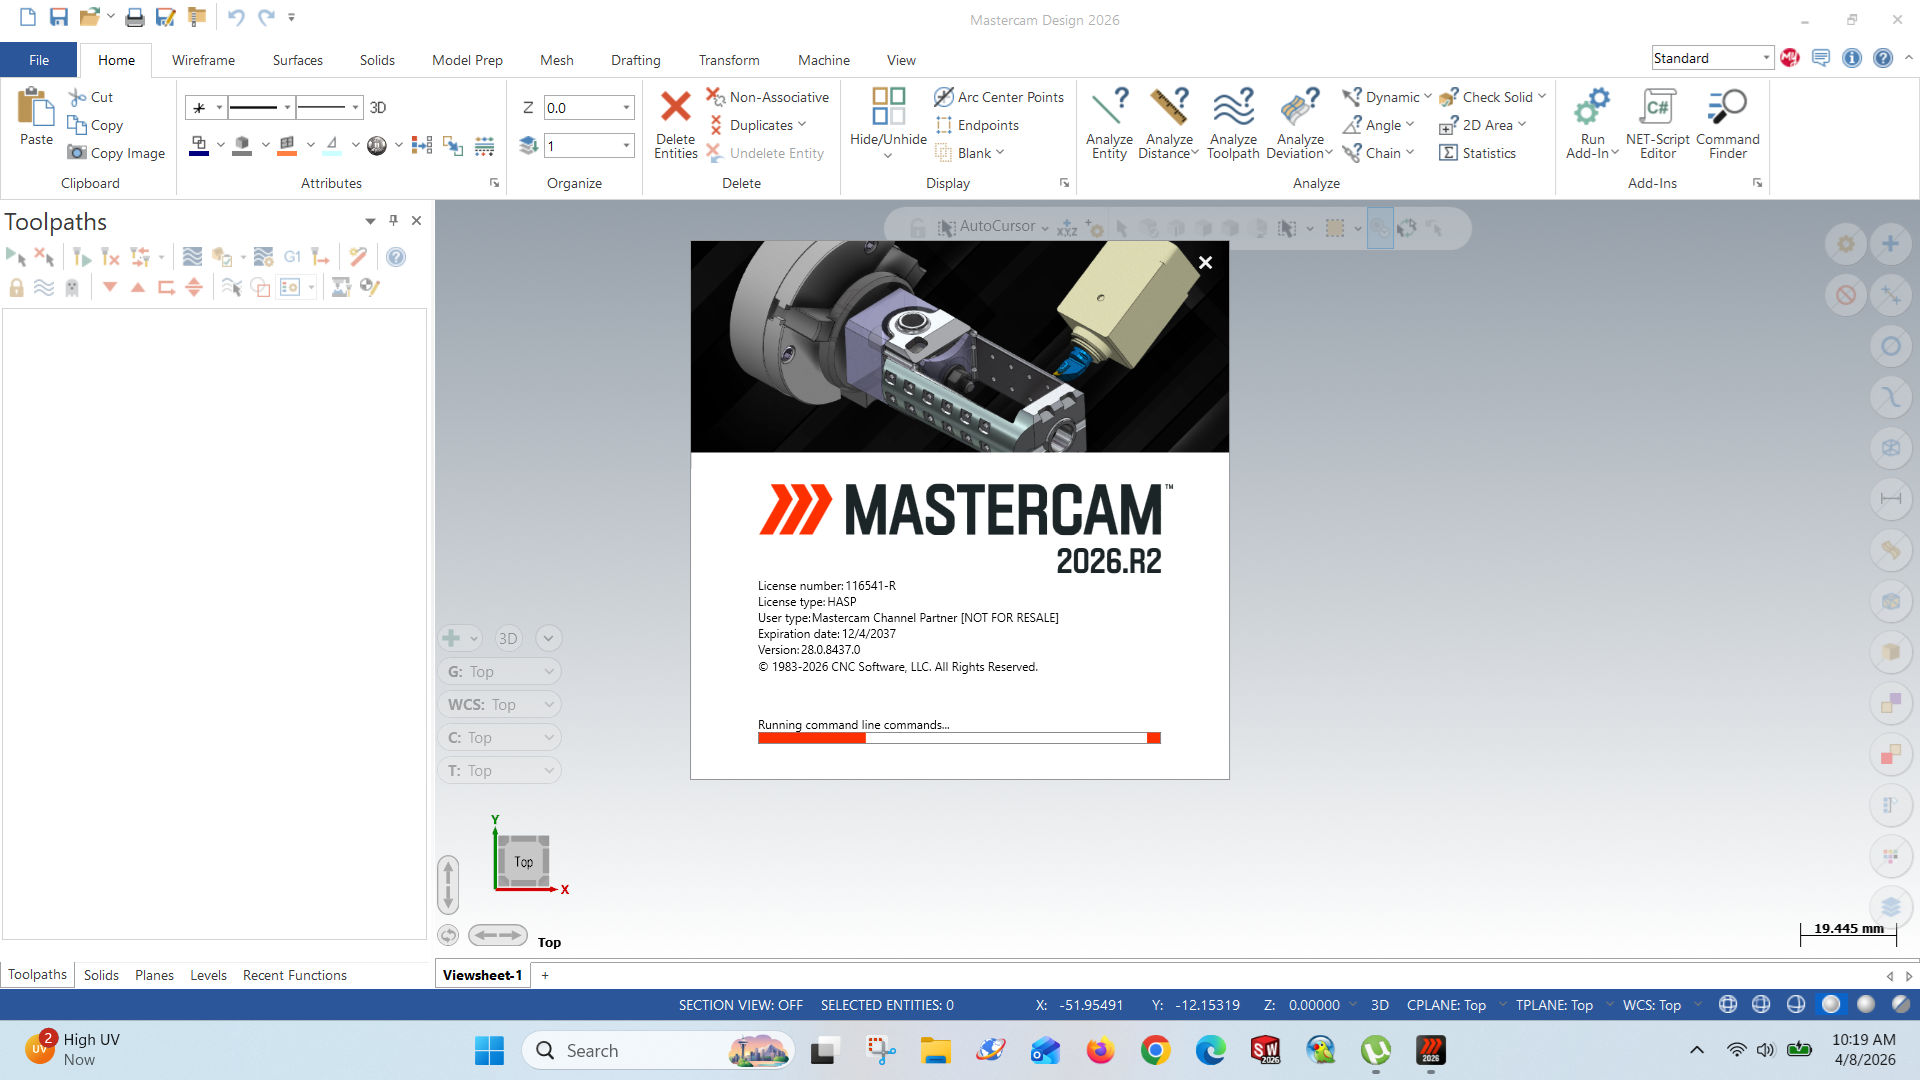
Task: Click the Hide/Unhide icon
Action: pos(888,106)
